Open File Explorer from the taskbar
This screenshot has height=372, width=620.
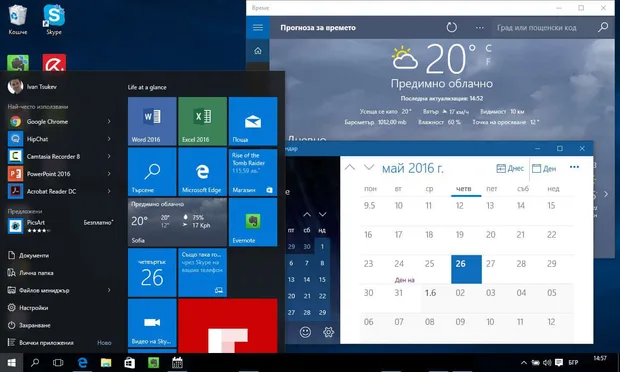point(106,363)
